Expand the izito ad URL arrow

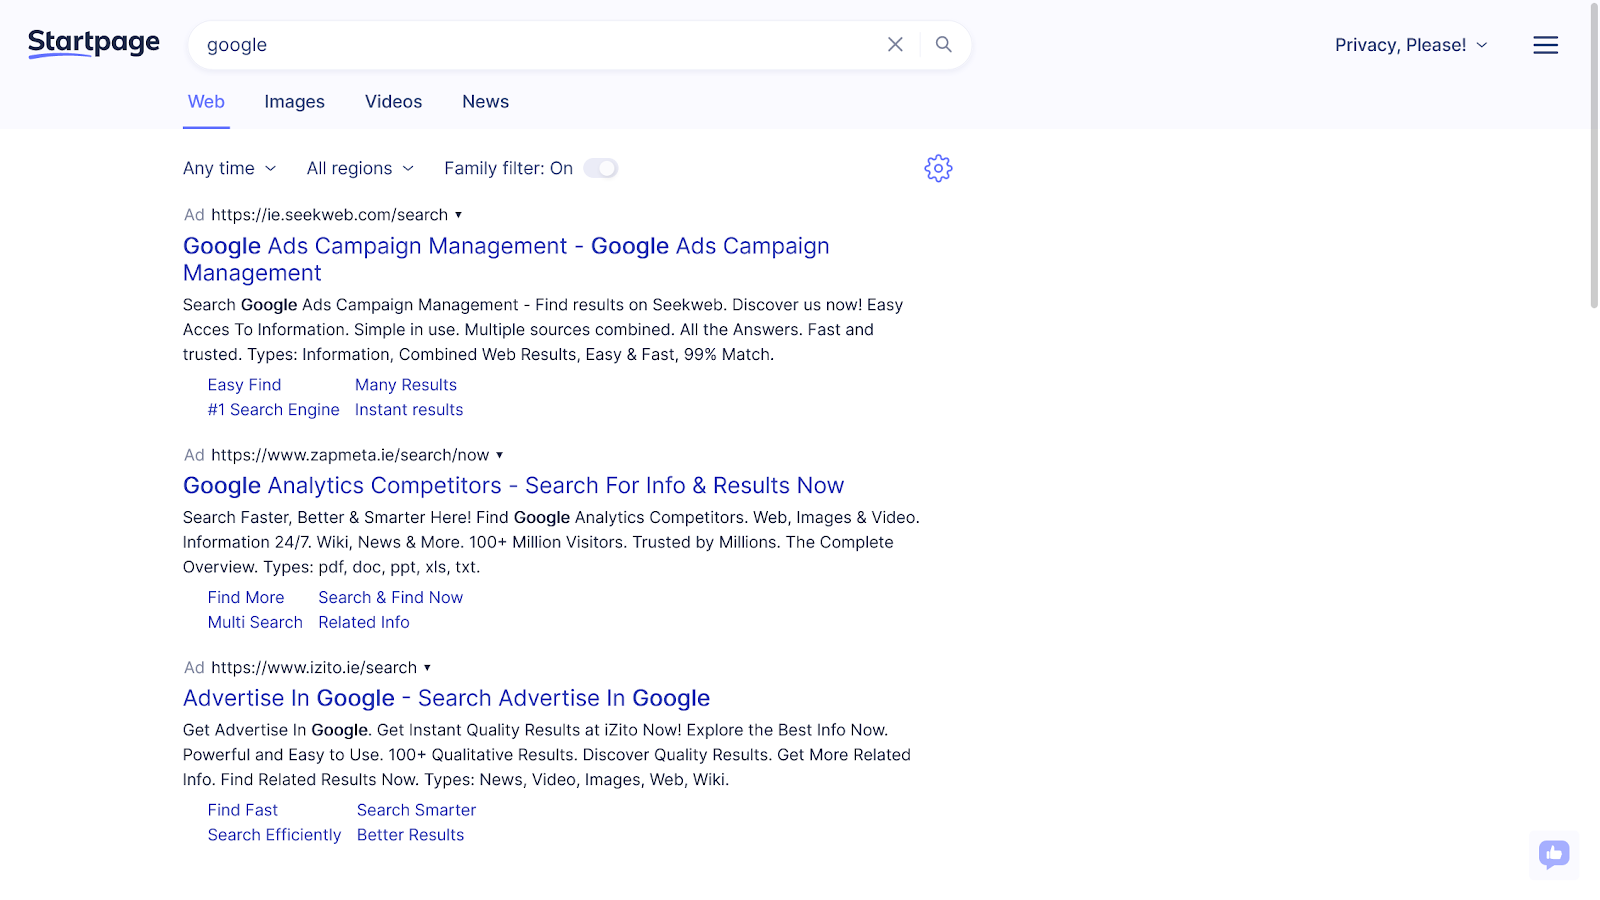pyautogui.click(x=427, y=668)
